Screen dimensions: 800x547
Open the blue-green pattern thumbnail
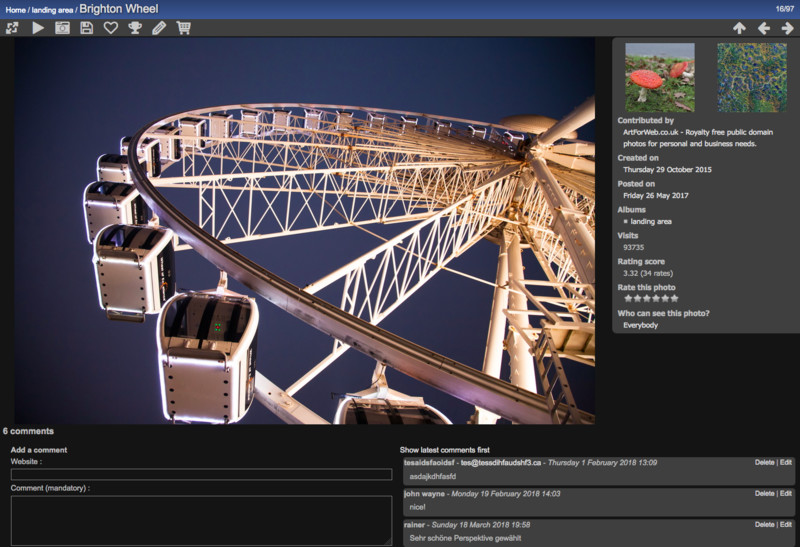click(751, 76)
